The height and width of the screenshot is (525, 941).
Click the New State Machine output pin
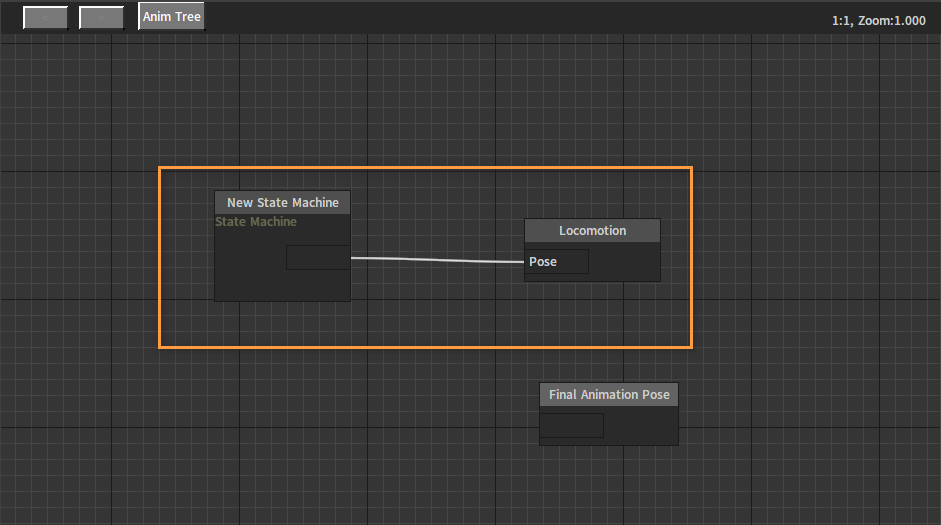[318, 258]
